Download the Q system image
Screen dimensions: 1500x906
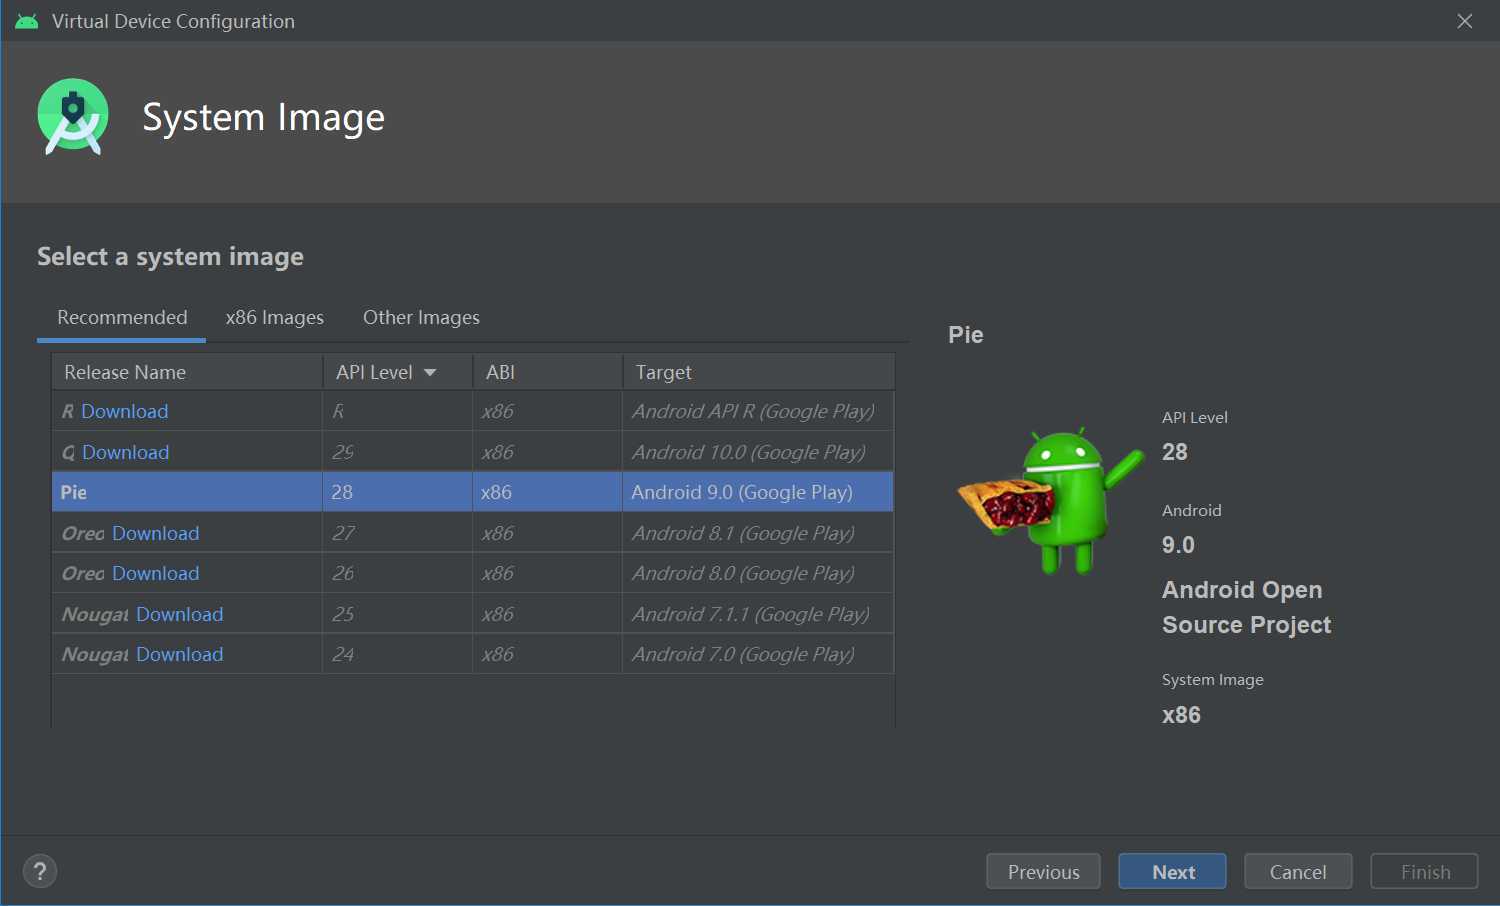(x=126, y=452)
